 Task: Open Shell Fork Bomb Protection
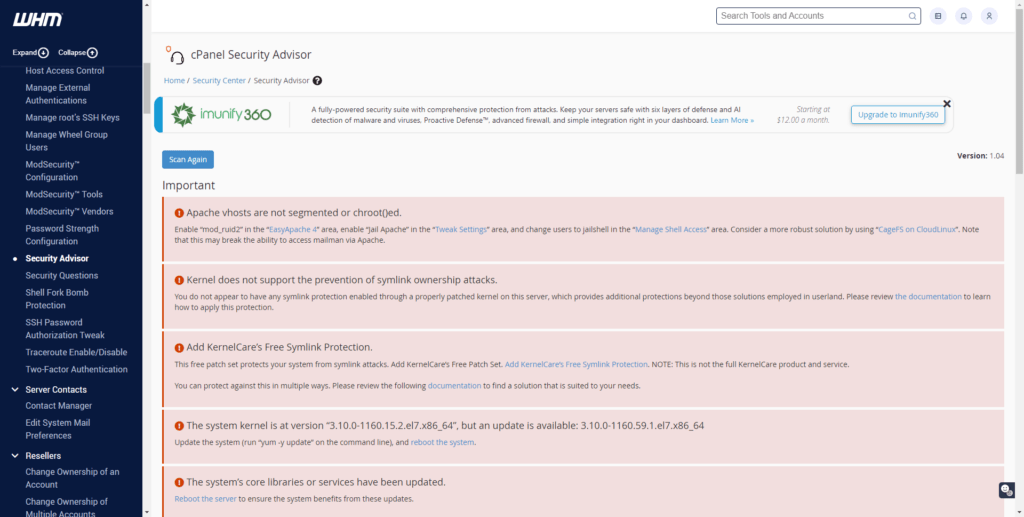57,299
